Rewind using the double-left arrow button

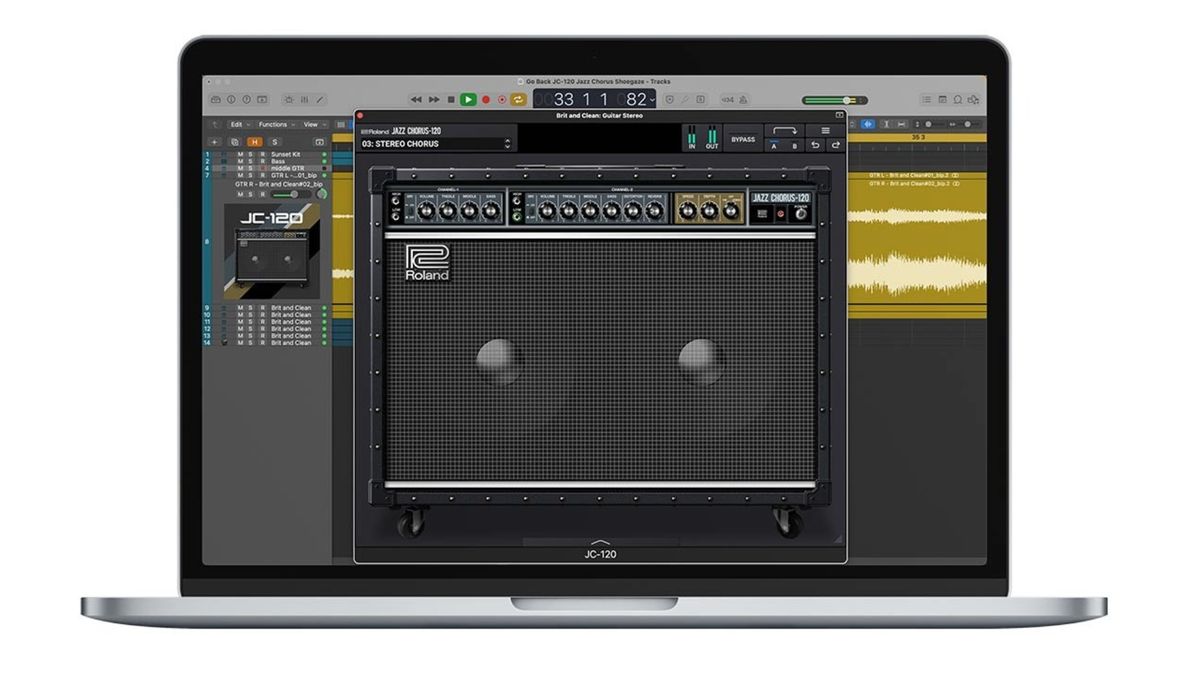click(416, 100)
